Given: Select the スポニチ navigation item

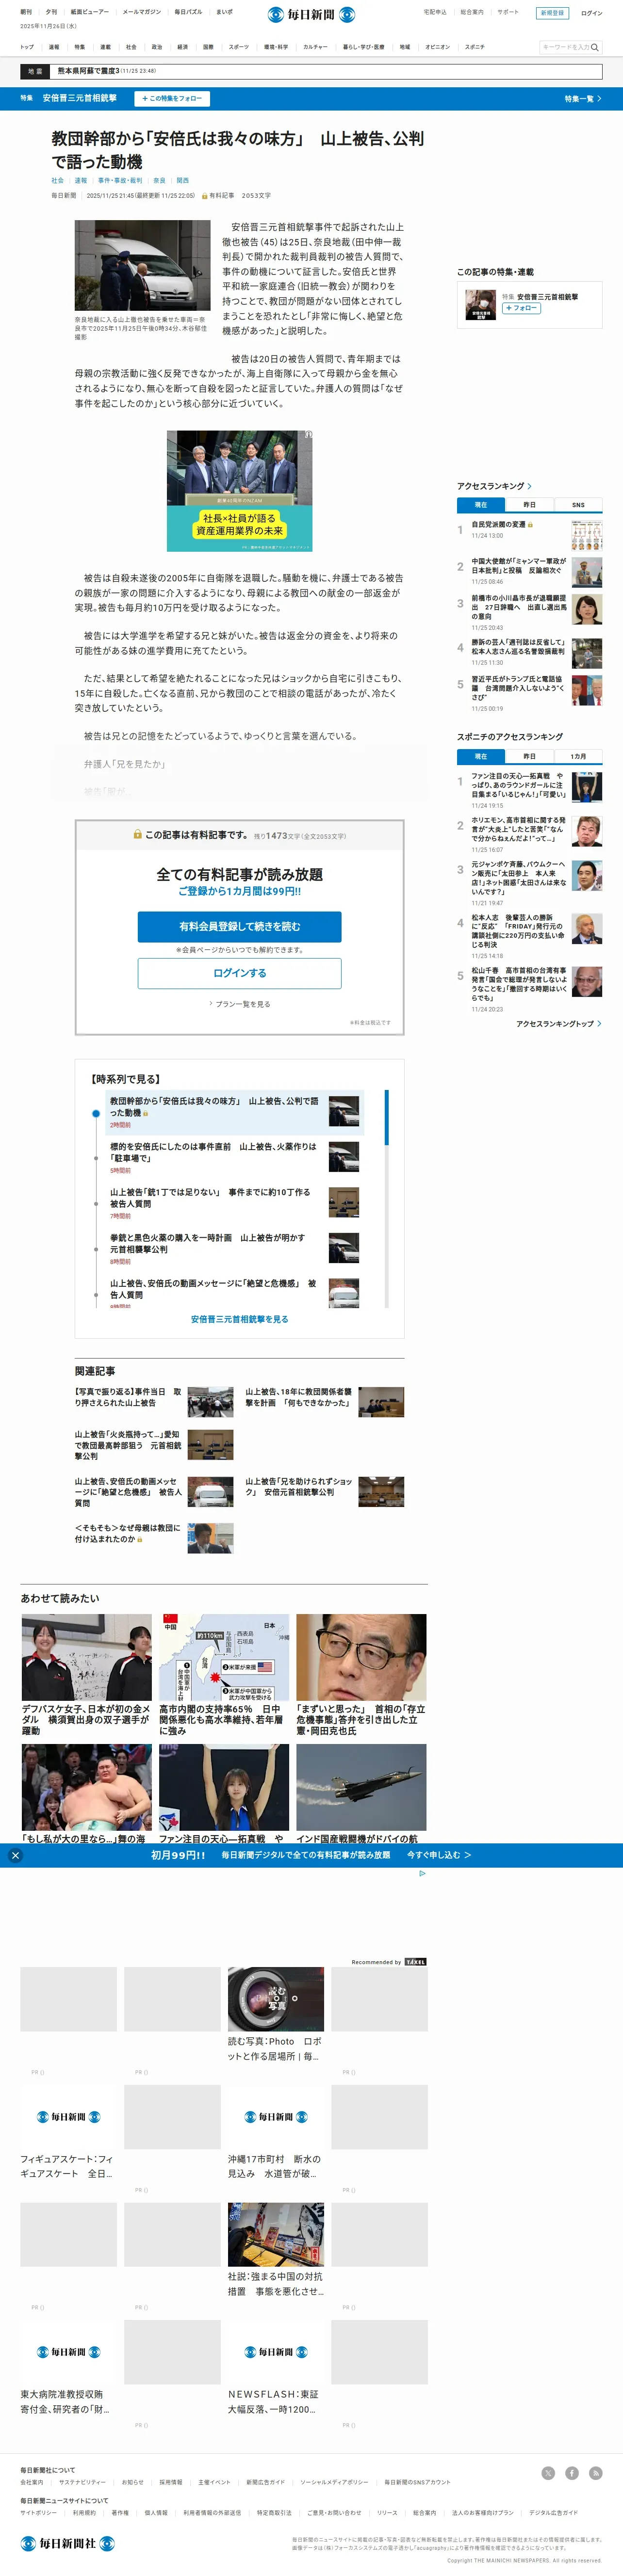Looking at the screenshot, I should point(475,47).
